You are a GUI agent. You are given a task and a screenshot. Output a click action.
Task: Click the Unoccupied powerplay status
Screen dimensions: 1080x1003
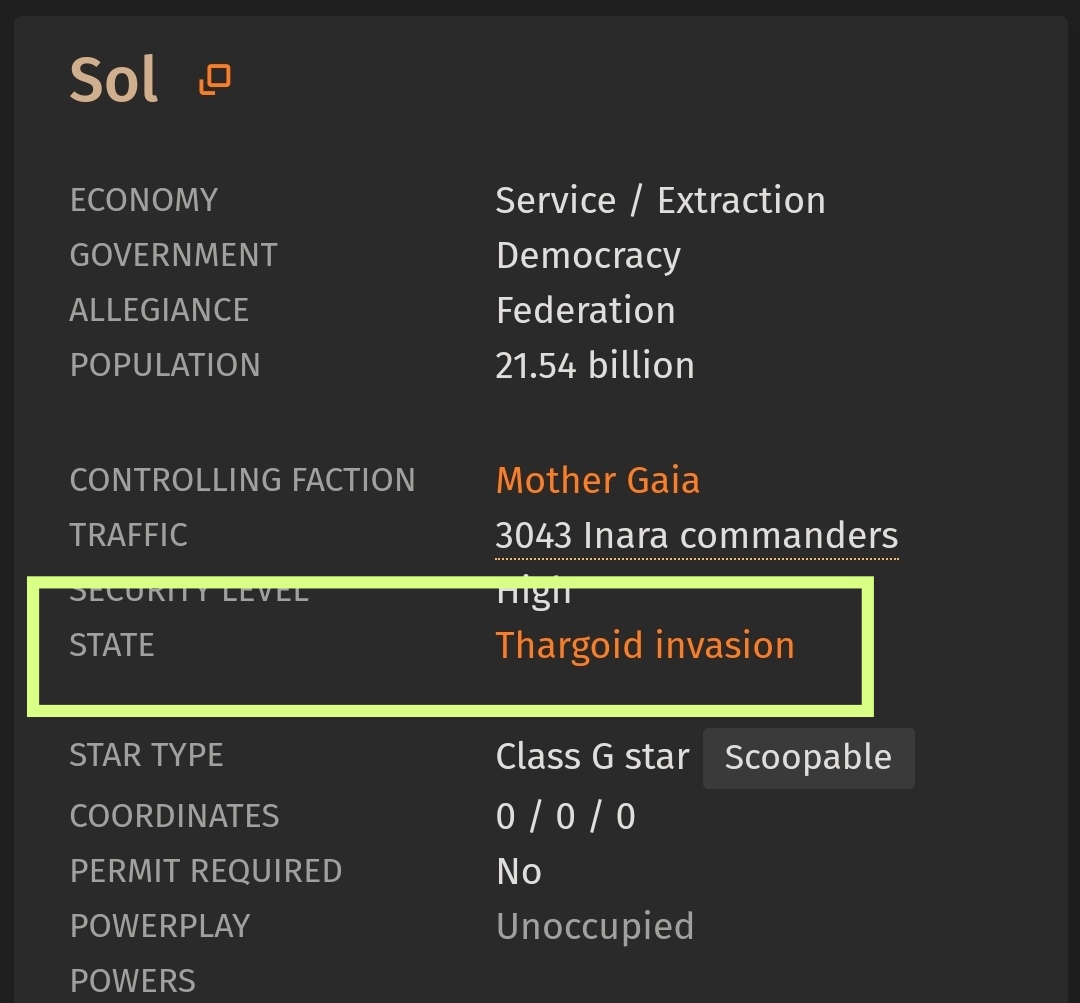(595, 927)
